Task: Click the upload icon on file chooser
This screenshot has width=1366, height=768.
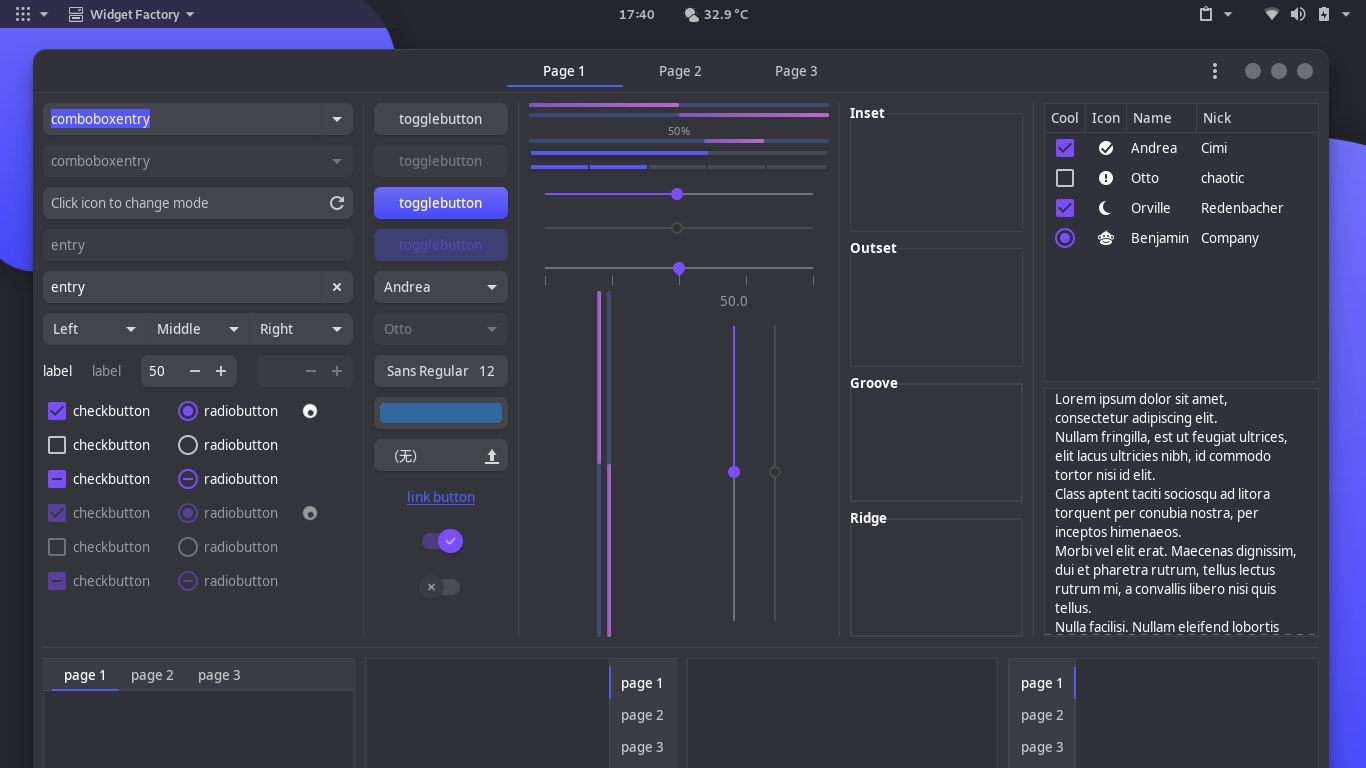Action: tap(492, 456)
